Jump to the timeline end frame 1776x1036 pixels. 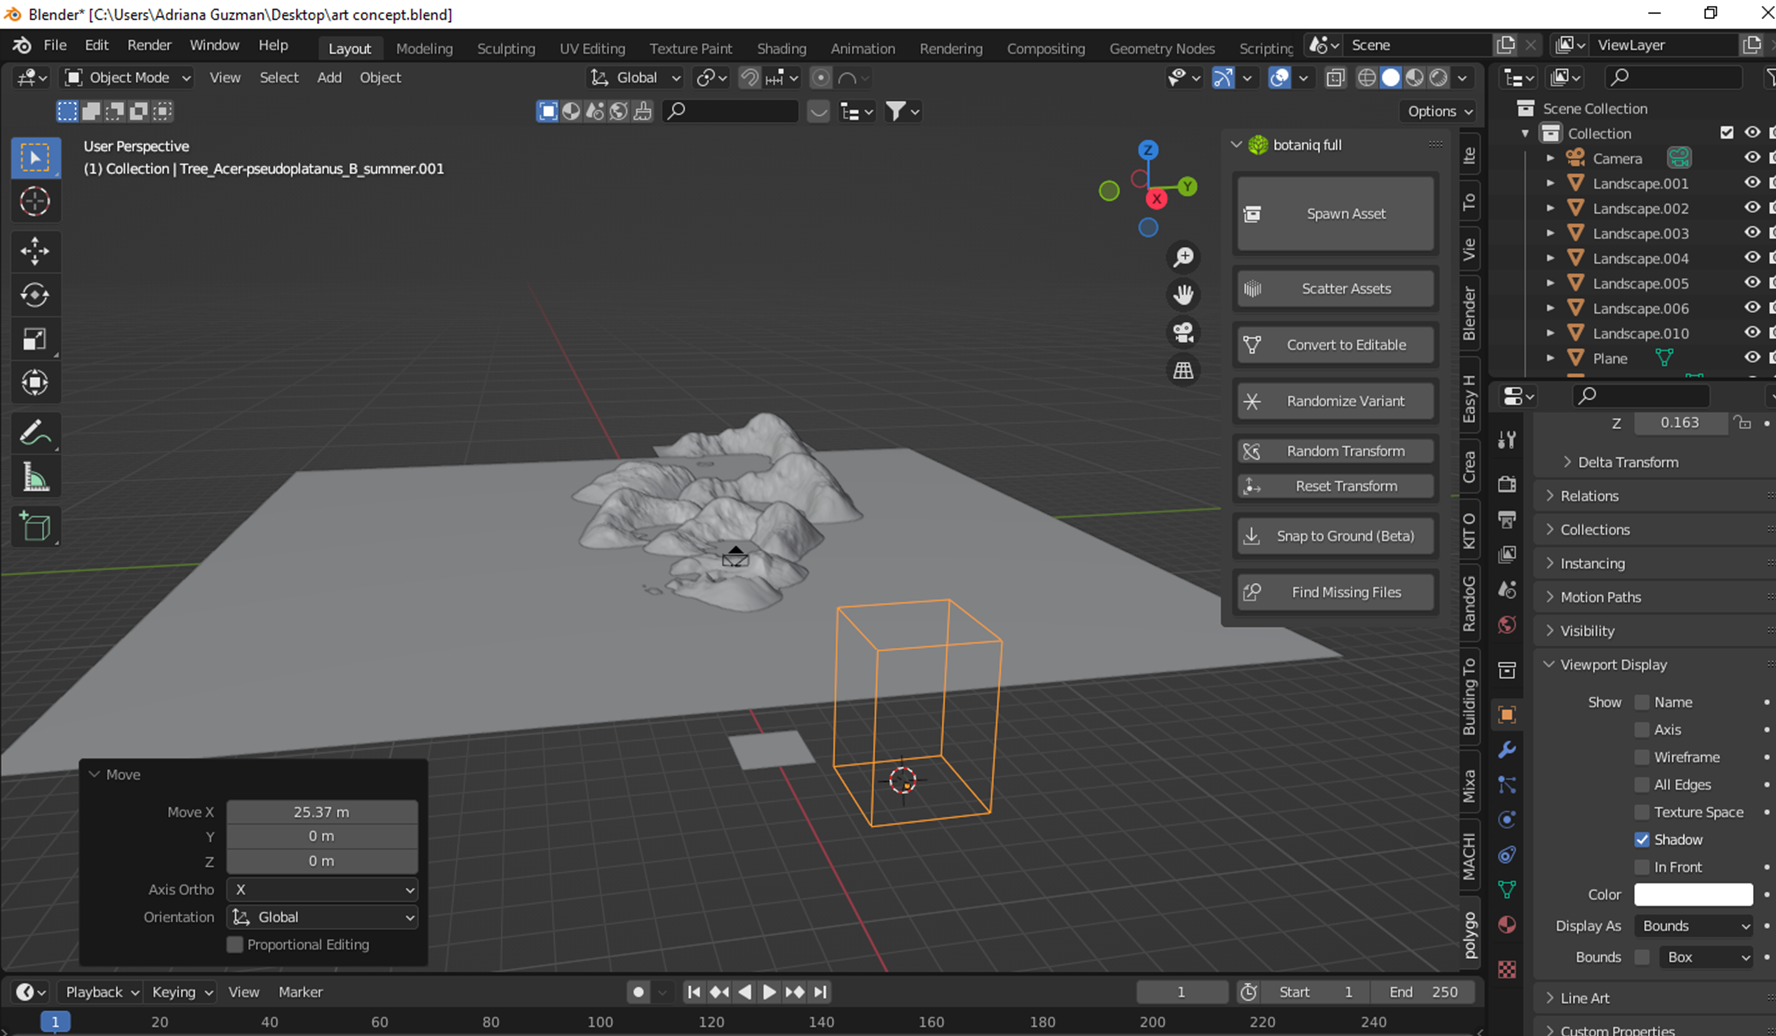(x=820, y=992)
